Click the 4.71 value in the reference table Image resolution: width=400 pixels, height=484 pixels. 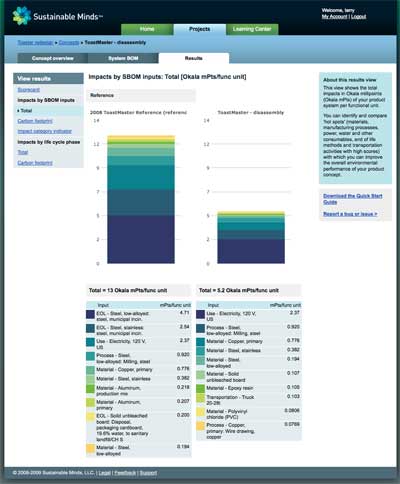(x=184, y=313)
